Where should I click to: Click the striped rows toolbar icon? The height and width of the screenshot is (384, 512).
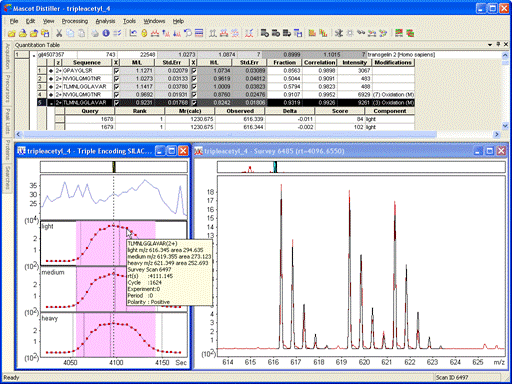tap(199, 33)
